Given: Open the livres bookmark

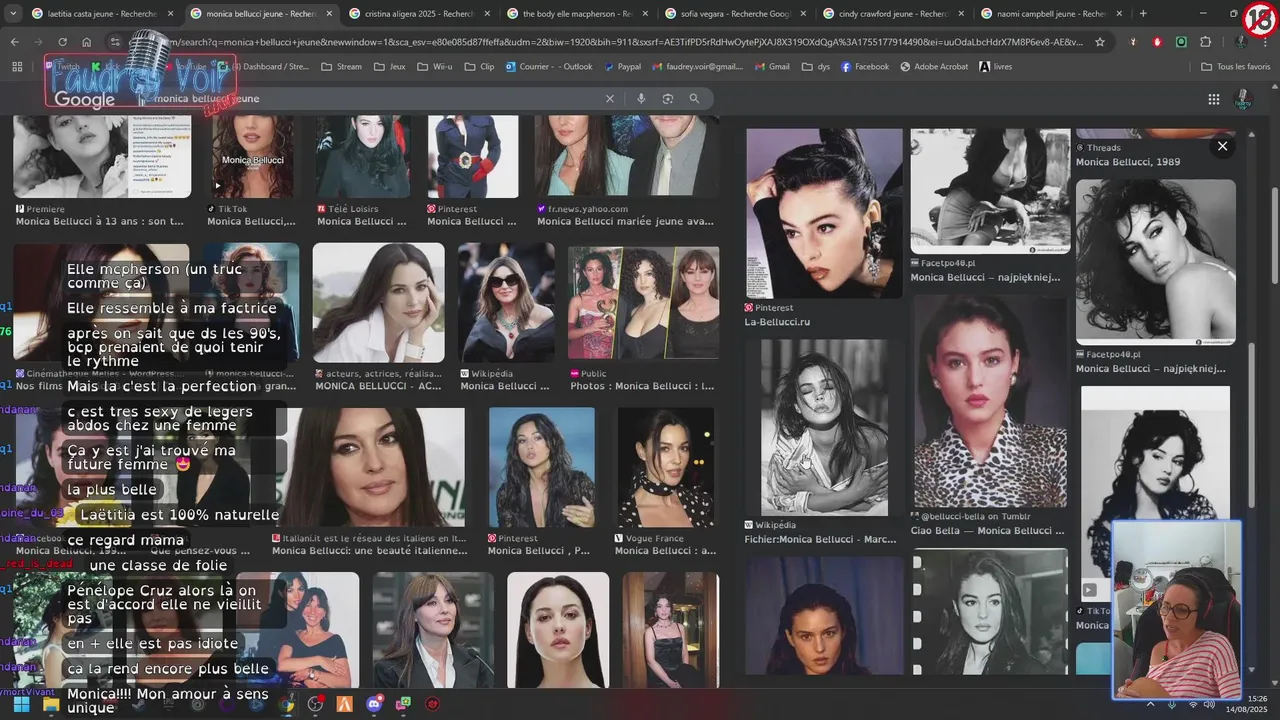Looking at the screenshot, I should tap(995, 67).
